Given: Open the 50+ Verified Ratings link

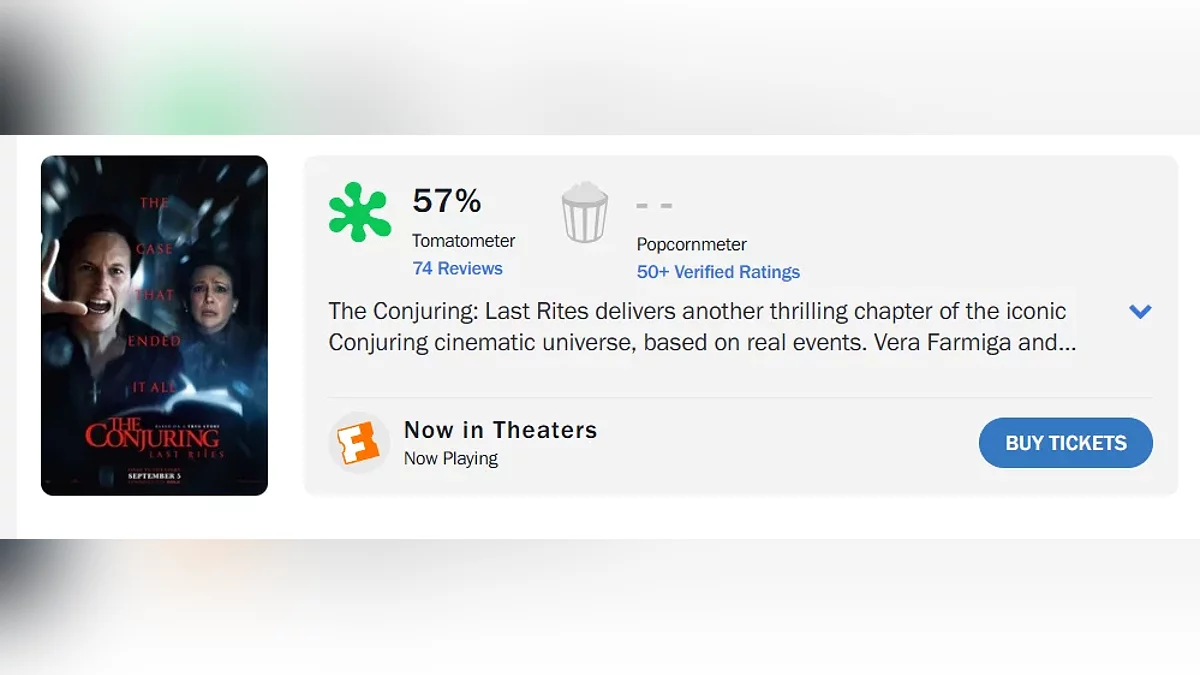Looking at the screenshot, I should (718, 272).
